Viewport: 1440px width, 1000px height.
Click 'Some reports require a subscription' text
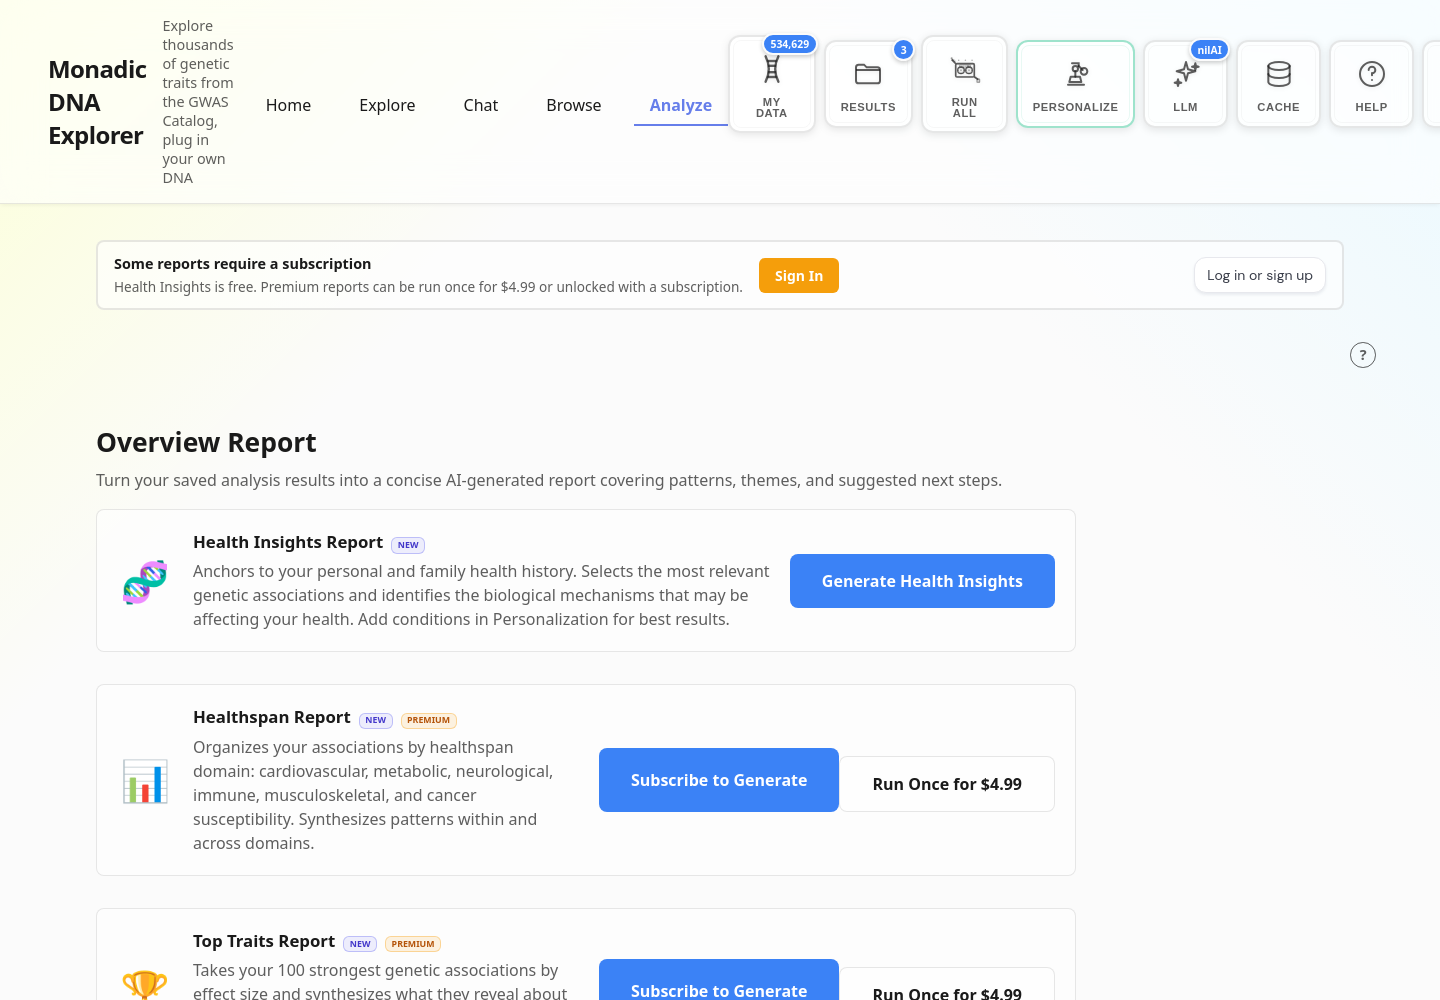tap(242, 264)
